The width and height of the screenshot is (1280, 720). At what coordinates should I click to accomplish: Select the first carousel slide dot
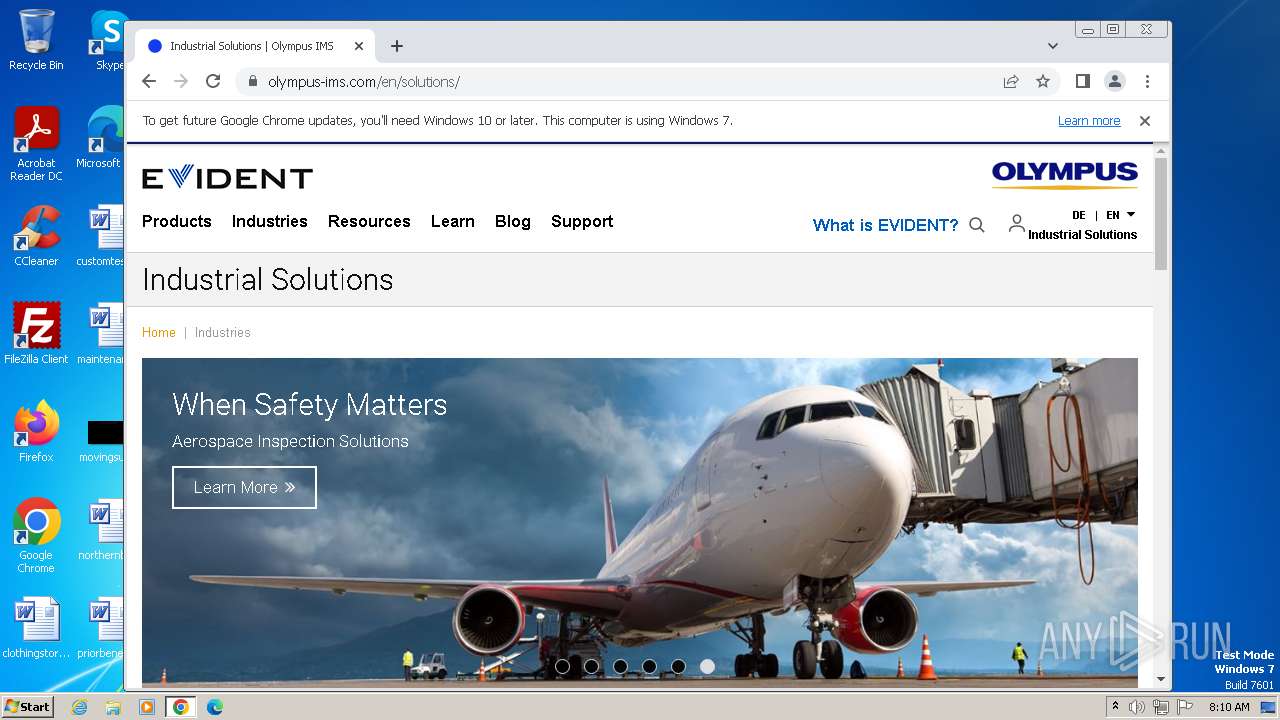pos(562,666)
